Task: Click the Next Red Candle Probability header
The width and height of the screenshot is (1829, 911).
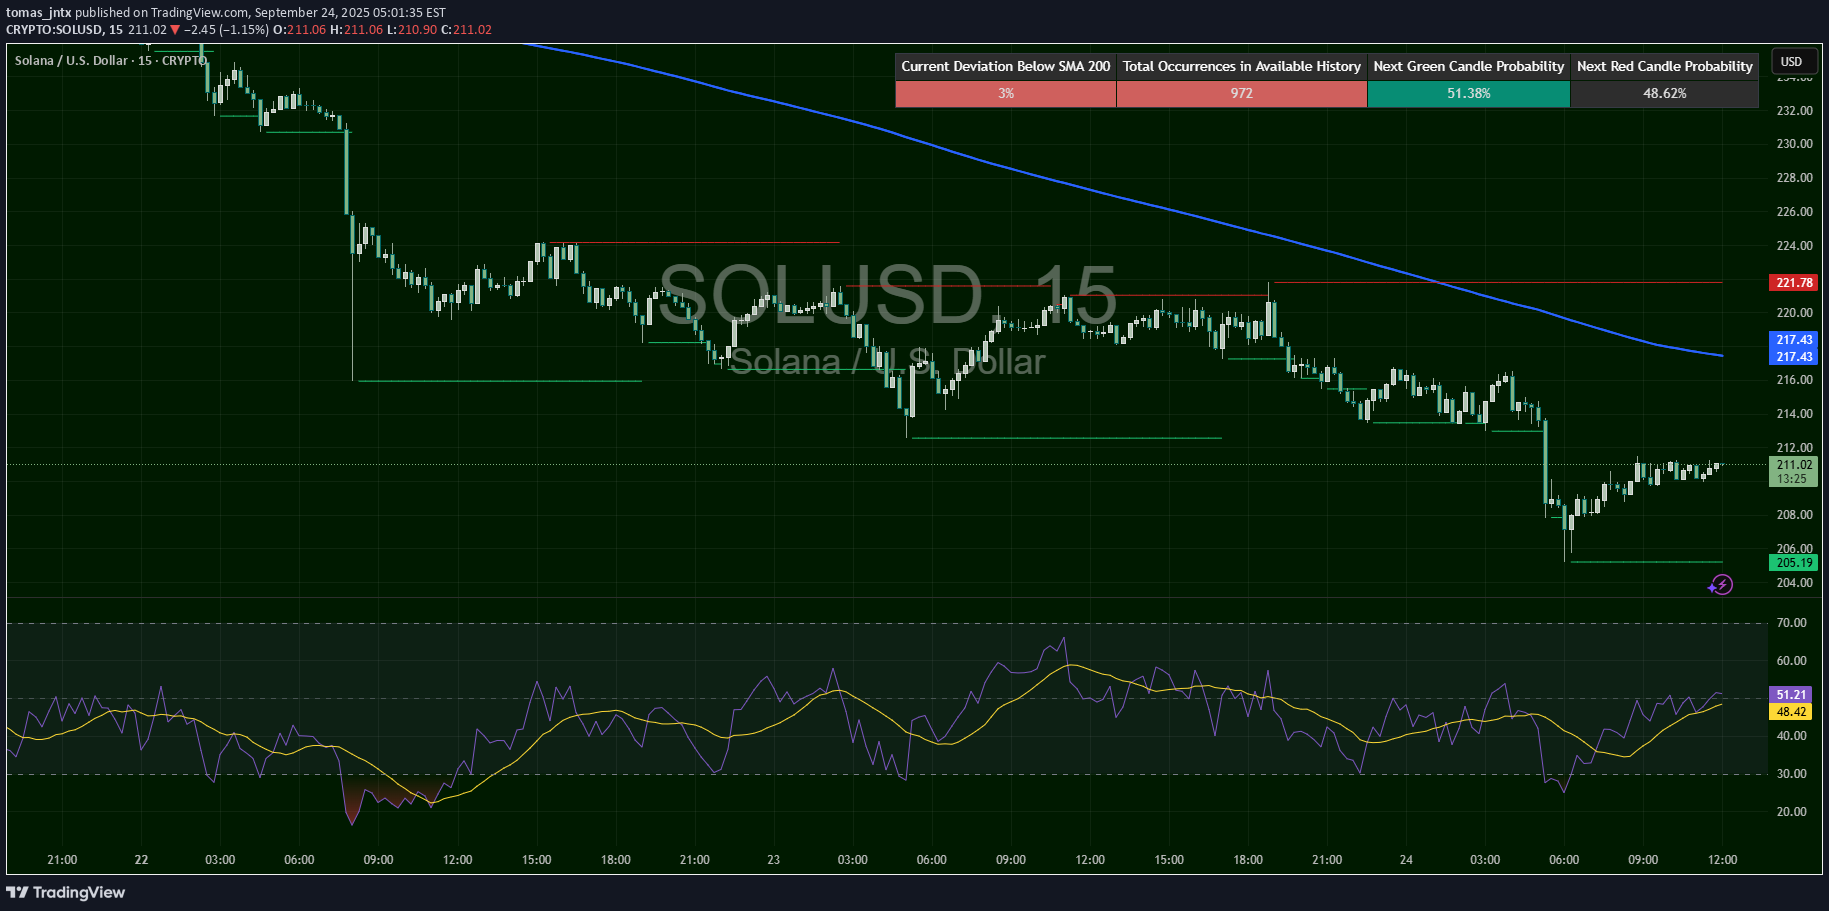Action: coord(1664,66)
